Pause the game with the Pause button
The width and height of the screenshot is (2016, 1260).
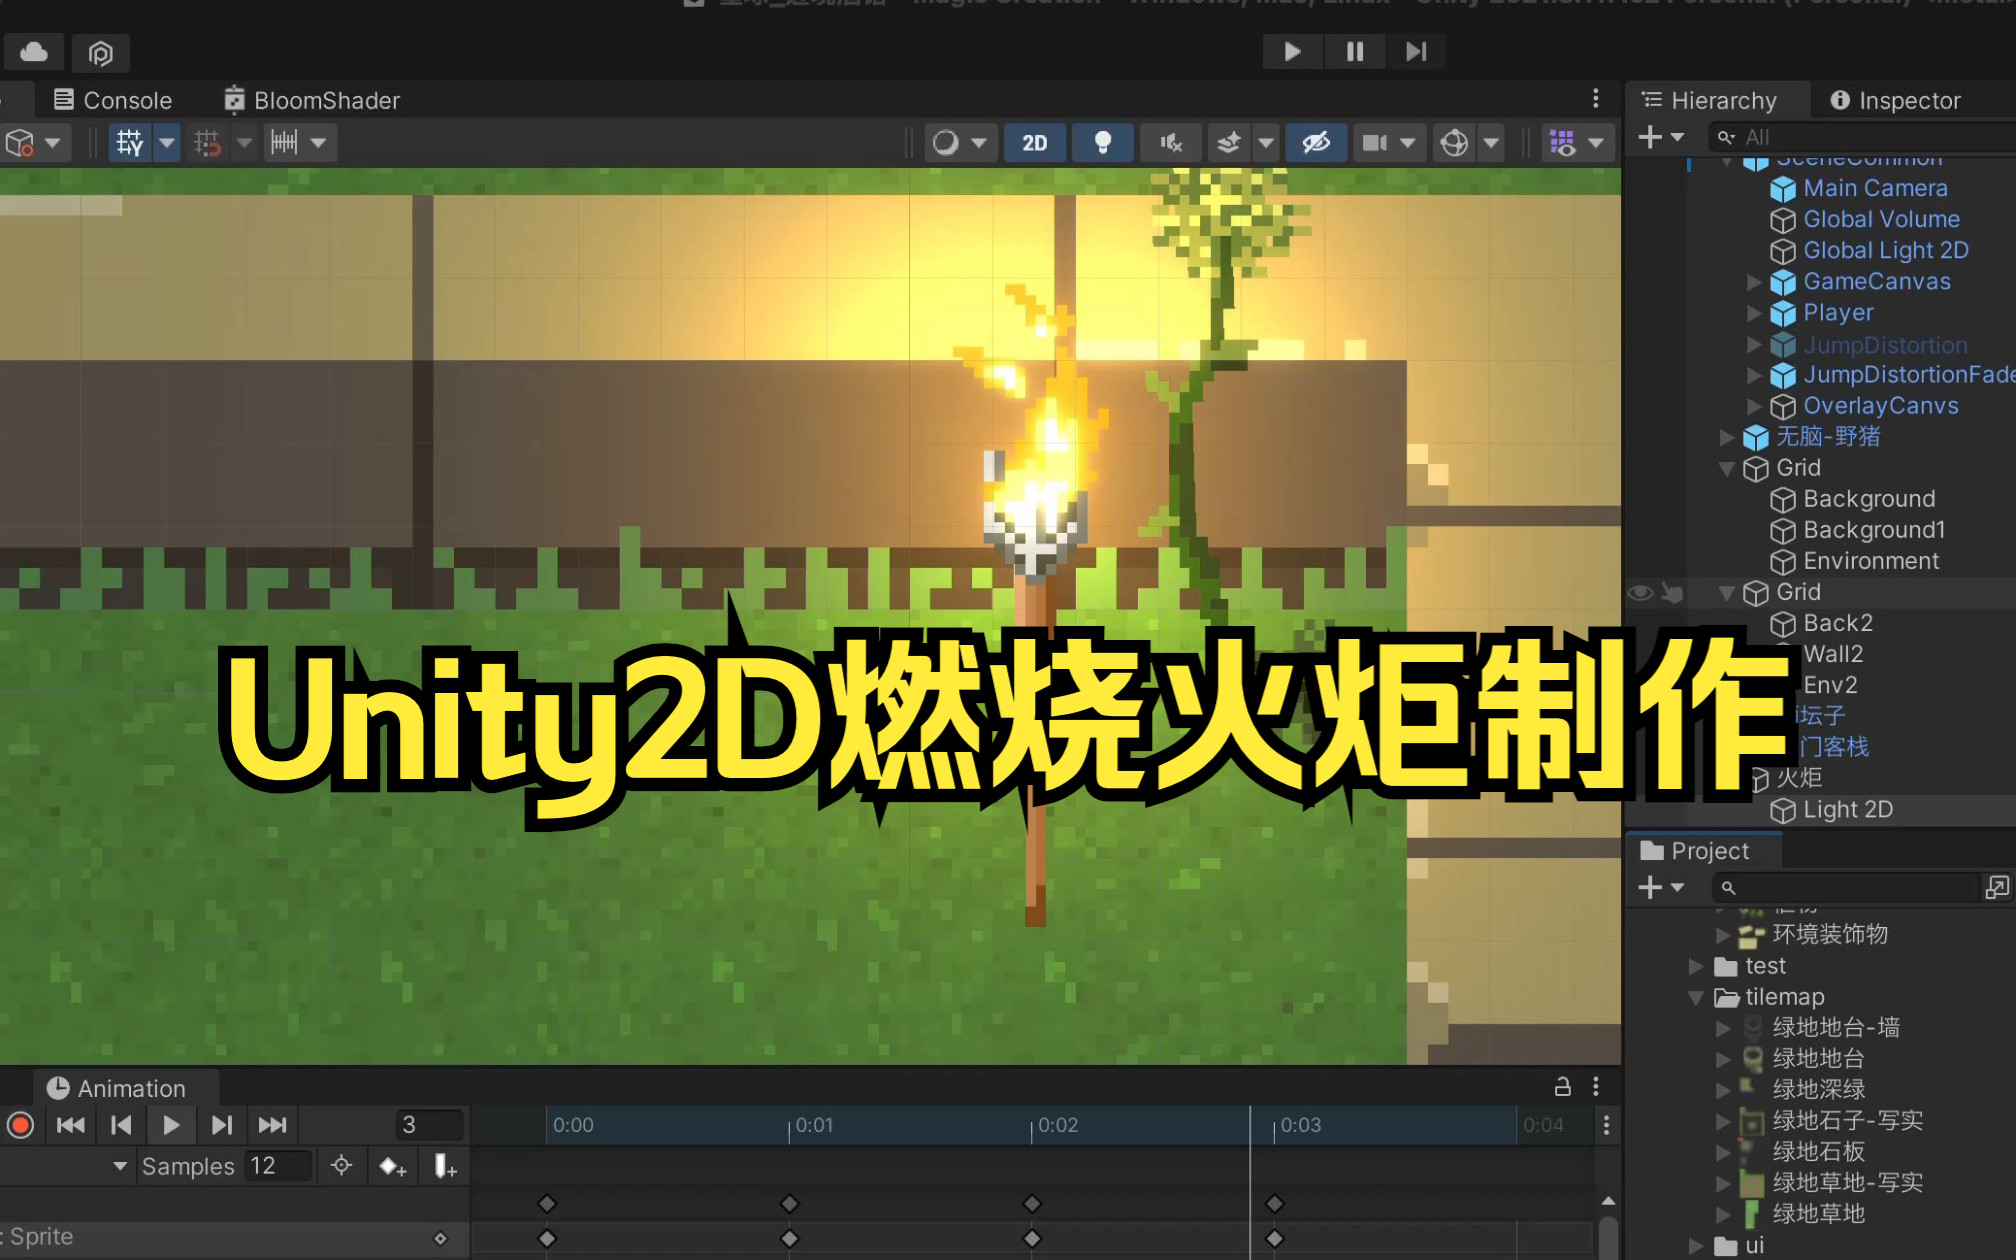[1355, 51]
